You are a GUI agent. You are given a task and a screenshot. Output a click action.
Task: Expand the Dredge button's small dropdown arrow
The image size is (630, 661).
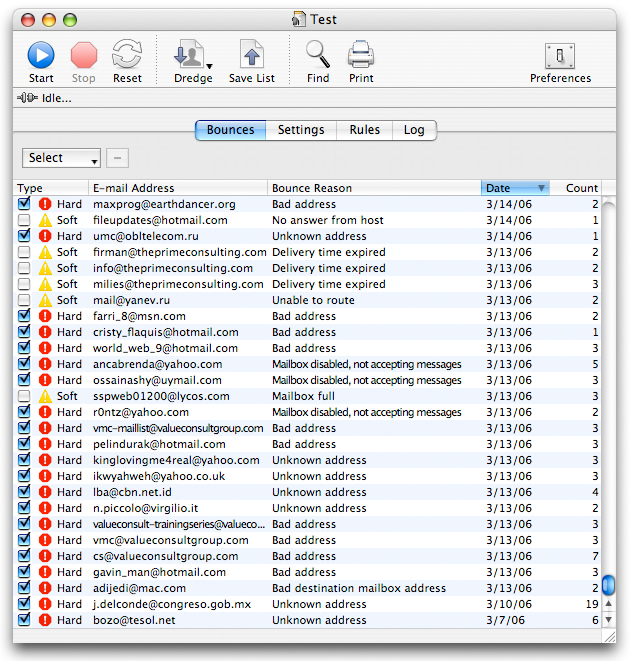point(210,66)
